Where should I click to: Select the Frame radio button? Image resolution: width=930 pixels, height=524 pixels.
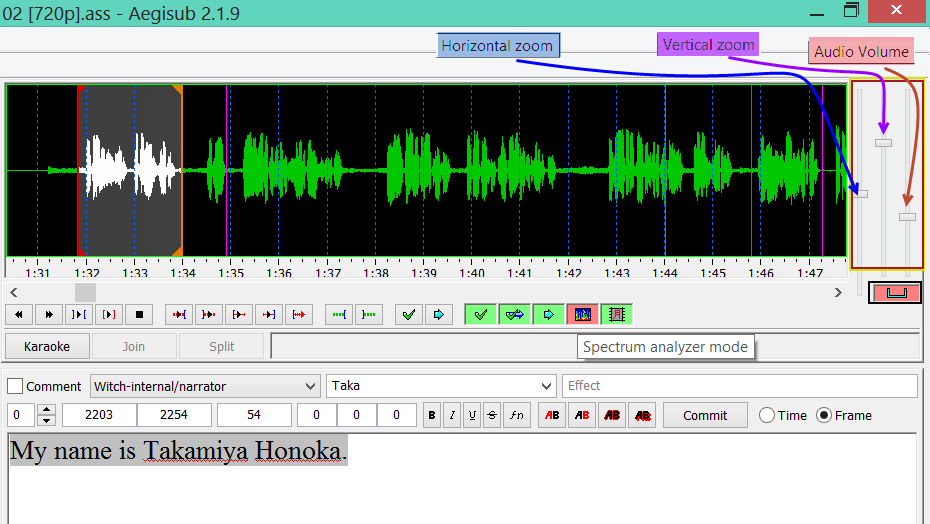[x=825, y=416]
